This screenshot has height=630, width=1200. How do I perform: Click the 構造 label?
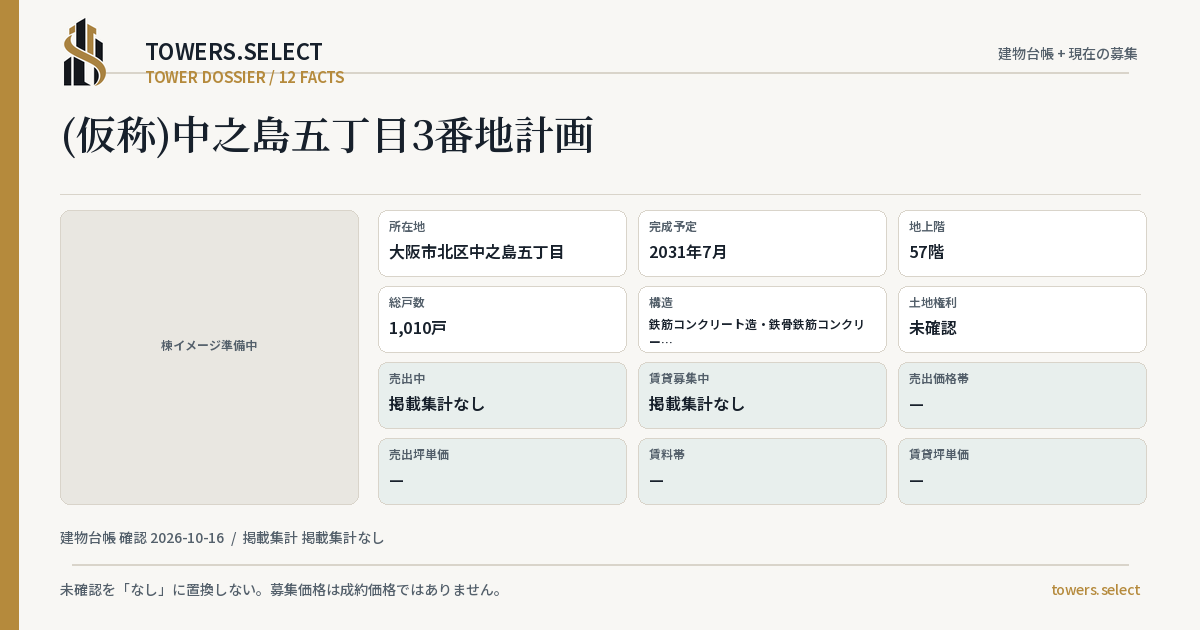[x=661, y=302]
